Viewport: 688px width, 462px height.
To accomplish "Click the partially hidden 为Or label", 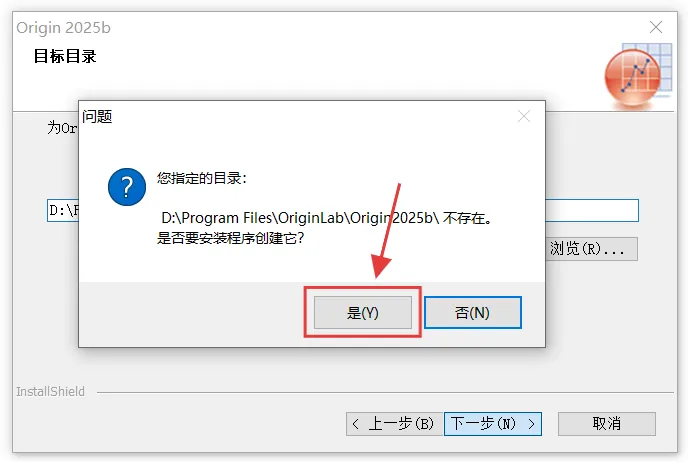I will (x=62, y=128).
